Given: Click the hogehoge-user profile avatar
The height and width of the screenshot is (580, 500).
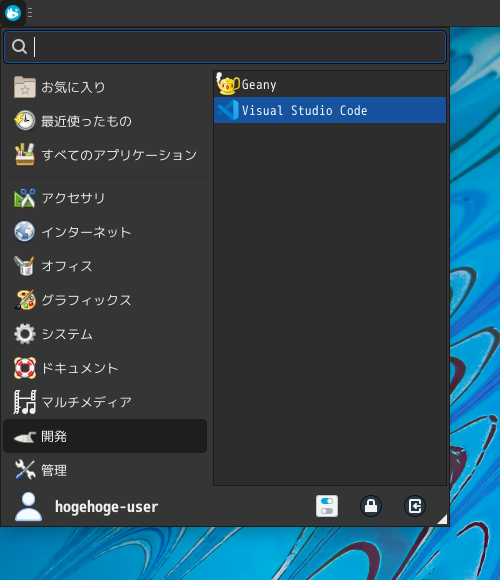Looking at the screenshot, I should coord(28,506).
